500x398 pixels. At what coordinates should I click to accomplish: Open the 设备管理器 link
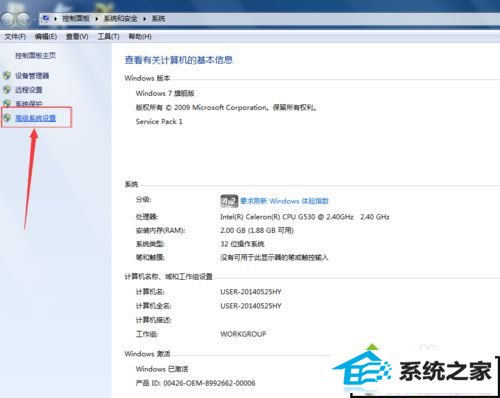pos(32,76)
